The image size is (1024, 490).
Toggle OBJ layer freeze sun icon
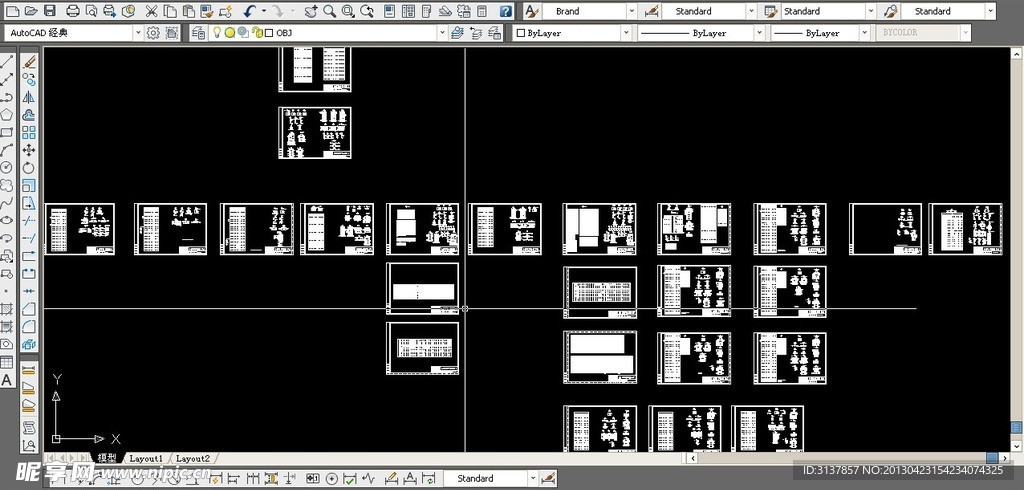230,33
